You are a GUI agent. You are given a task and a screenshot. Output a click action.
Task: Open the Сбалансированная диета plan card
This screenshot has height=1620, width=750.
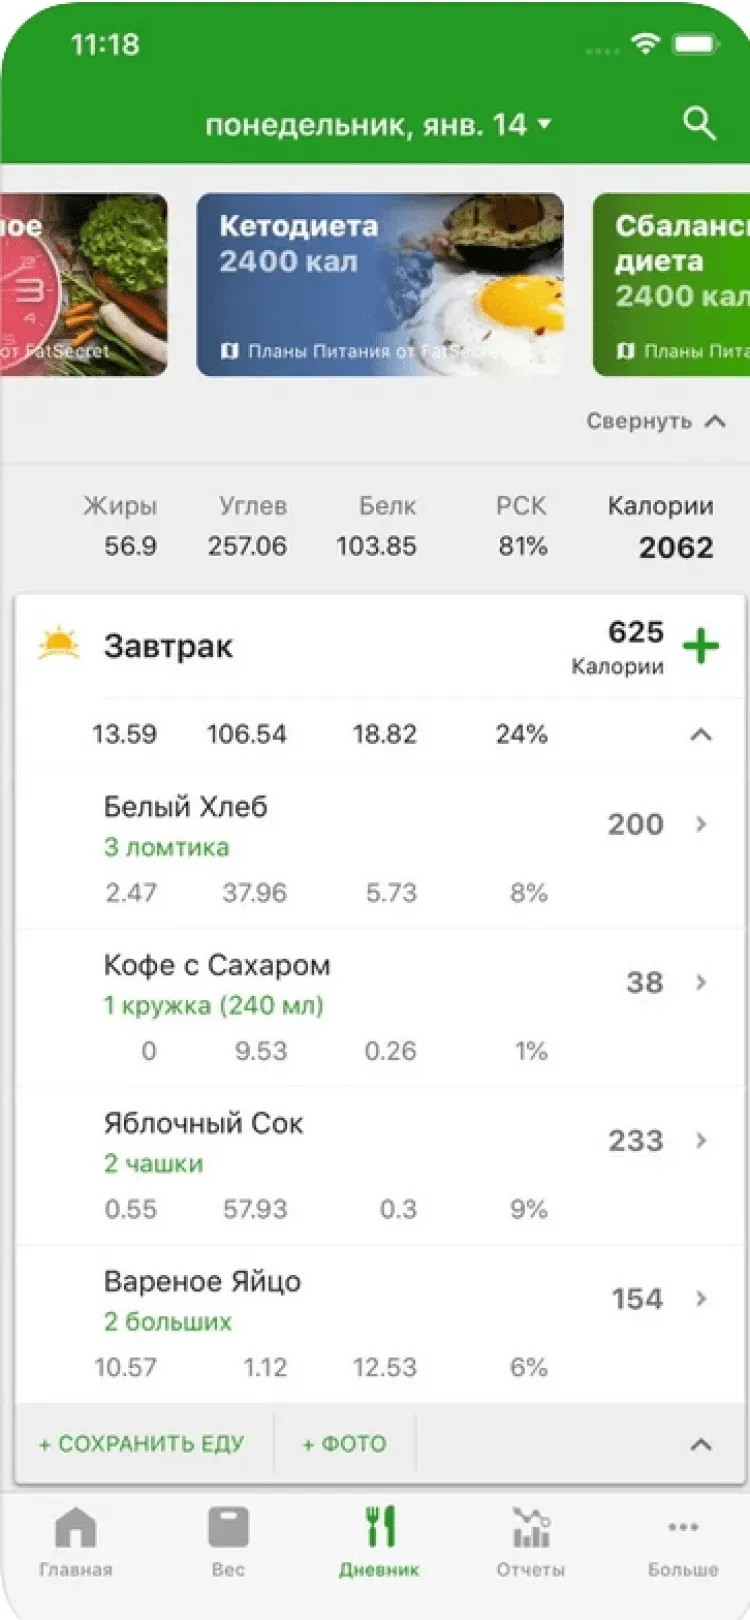(x=672, y=285)
